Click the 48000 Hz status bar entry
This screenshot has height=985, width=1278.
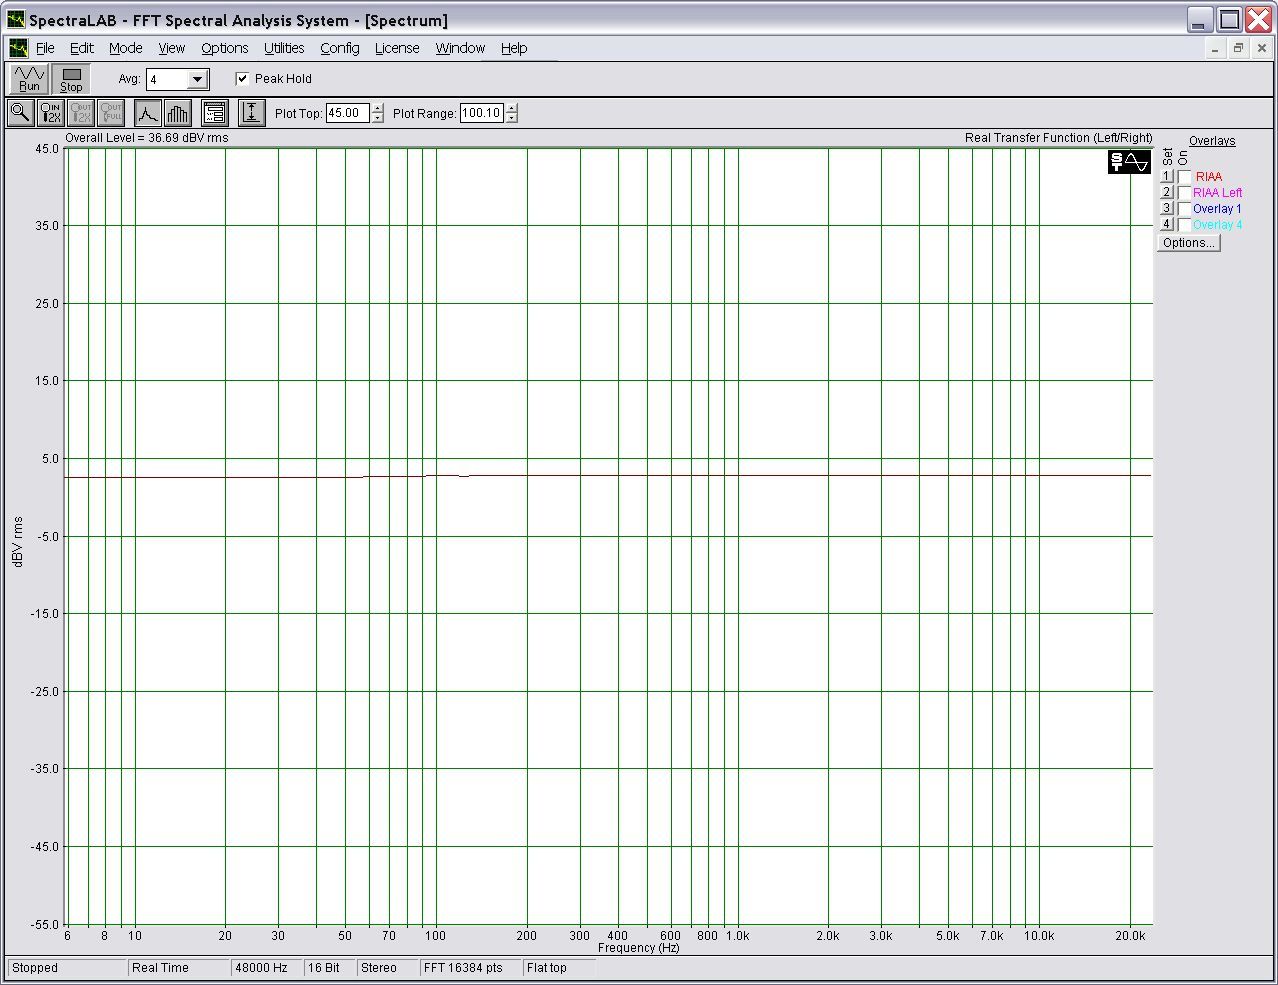coord(267,968)
